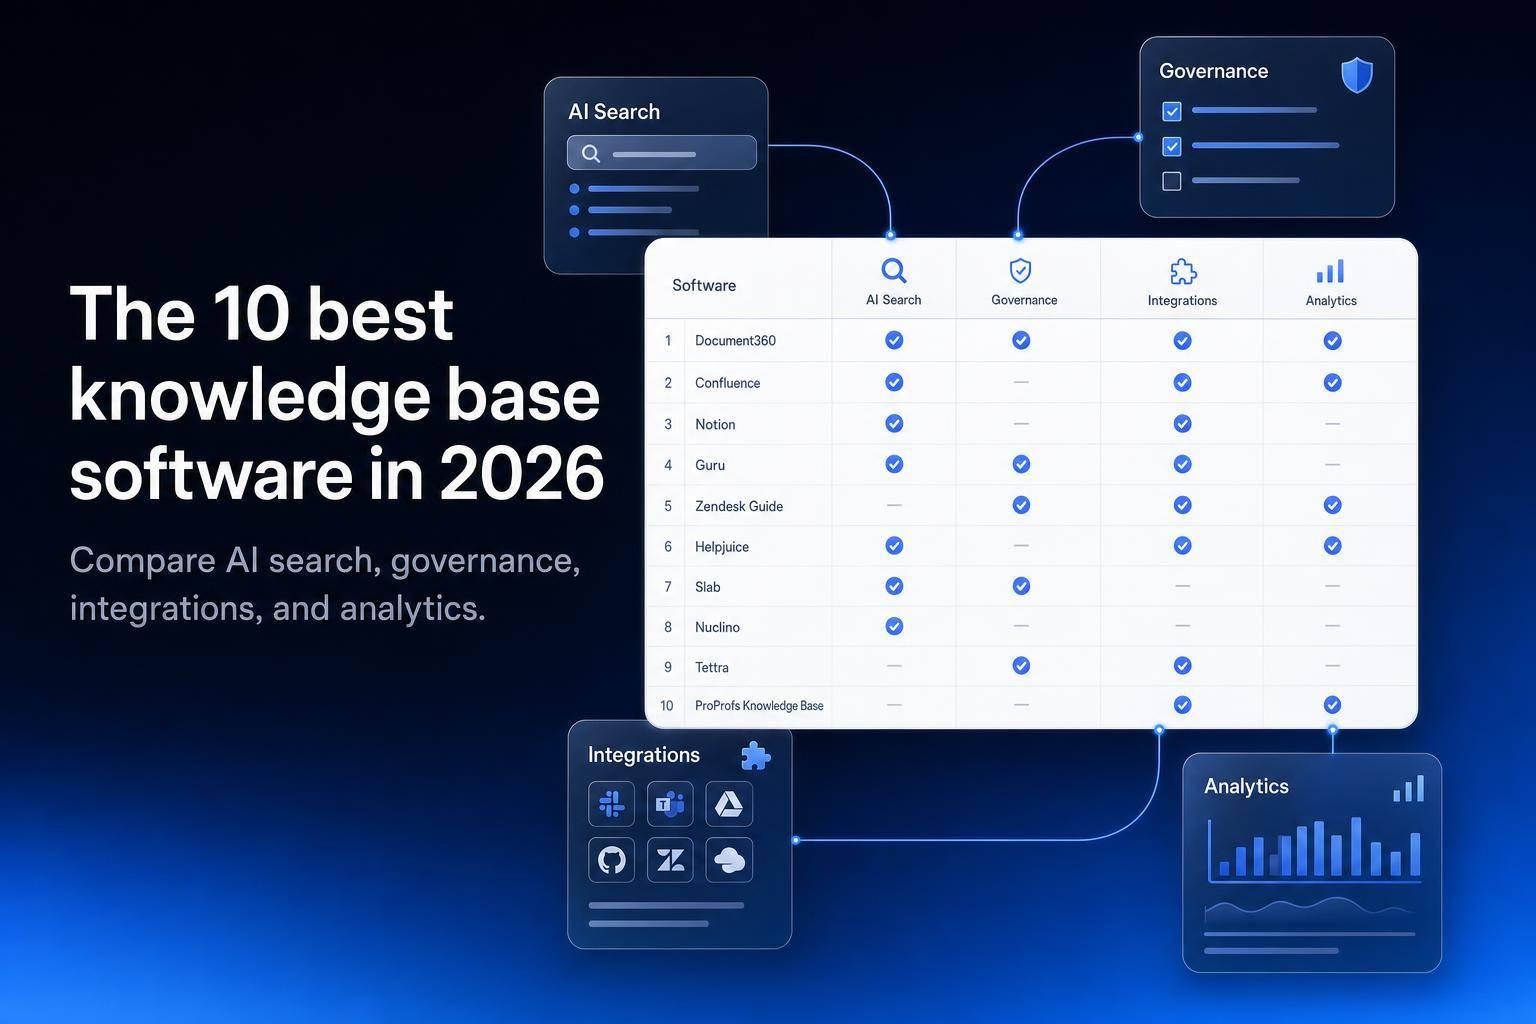Click Zendesk Guide Governance check mark
This screenshot has width=1536, height=1024.
1021,506
